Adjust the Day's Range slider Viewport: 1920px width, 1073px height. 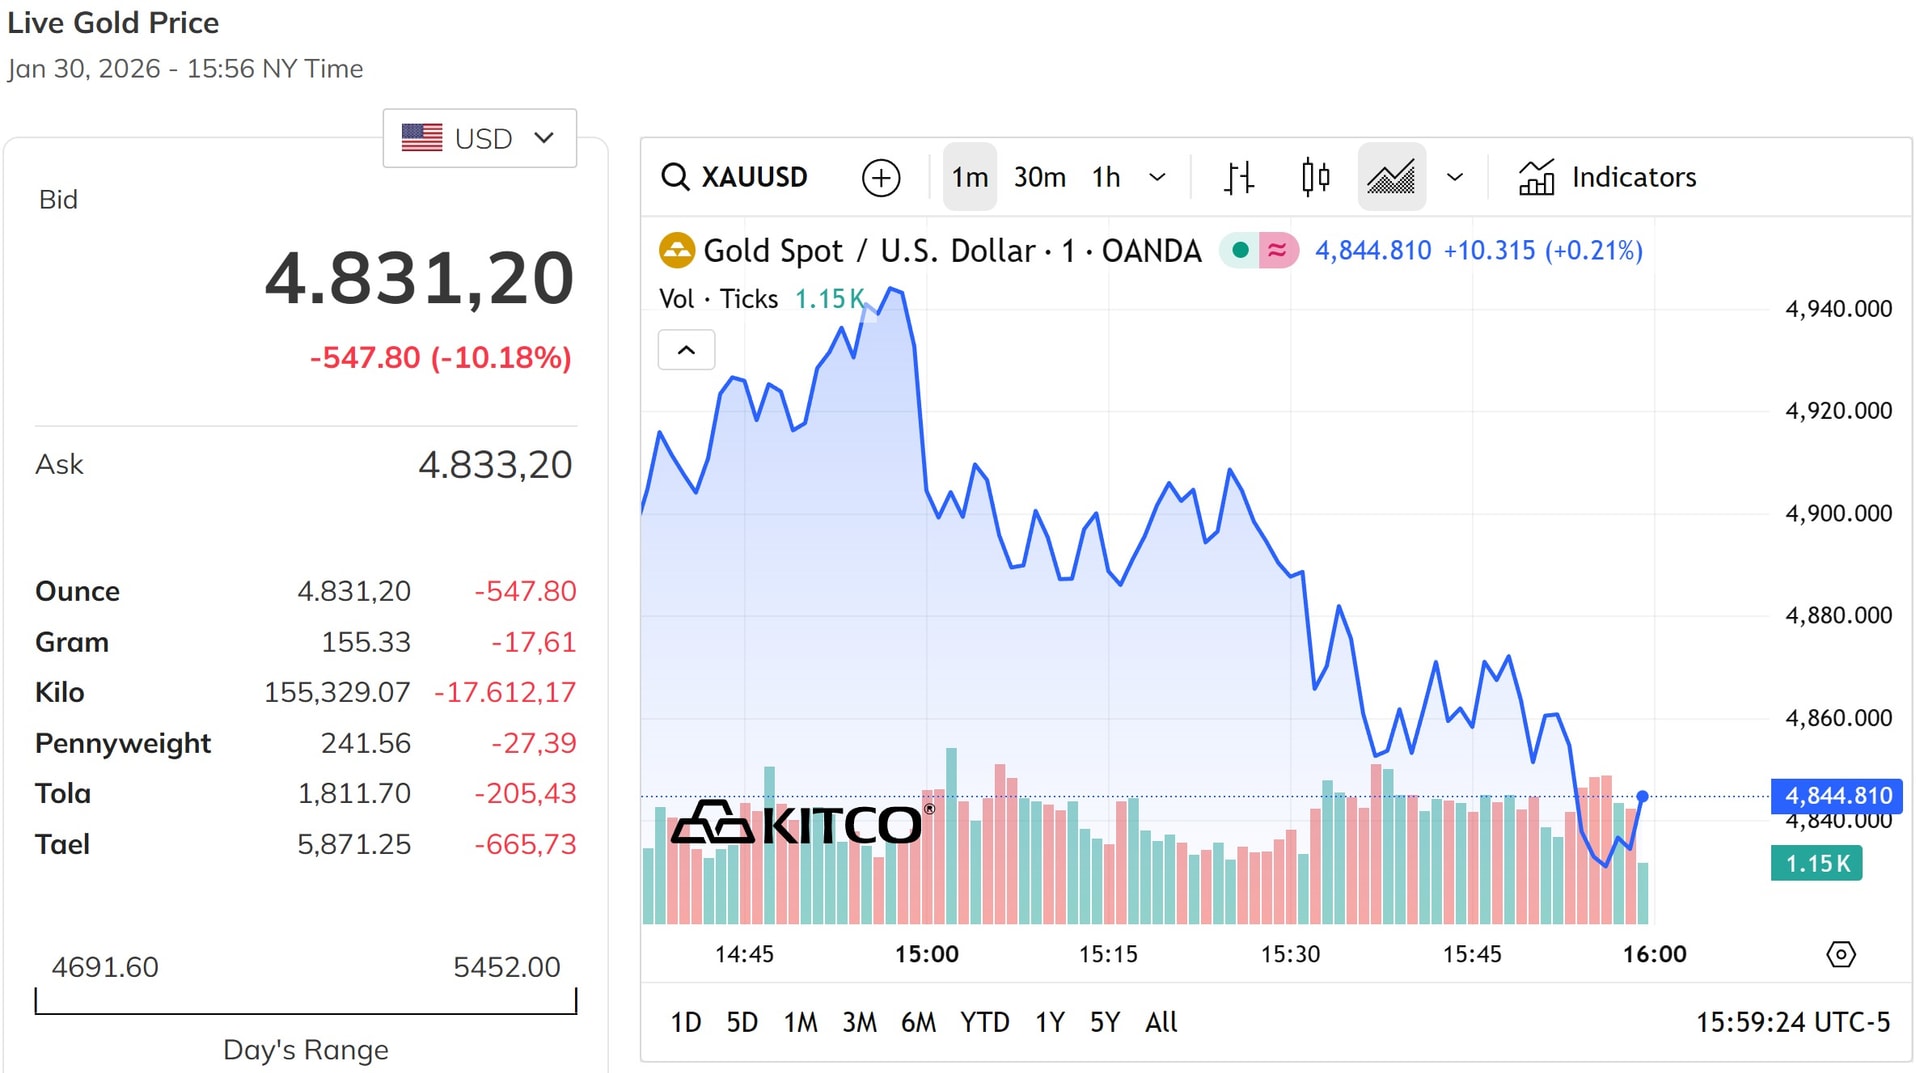[x=305, y=1000]
